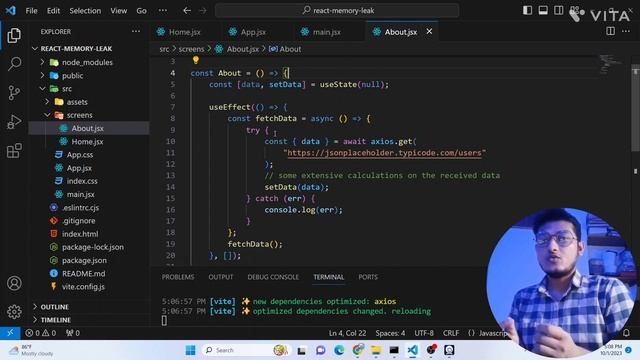
Task: Click the react-memory-leak command center search
Action: (337, 11)
